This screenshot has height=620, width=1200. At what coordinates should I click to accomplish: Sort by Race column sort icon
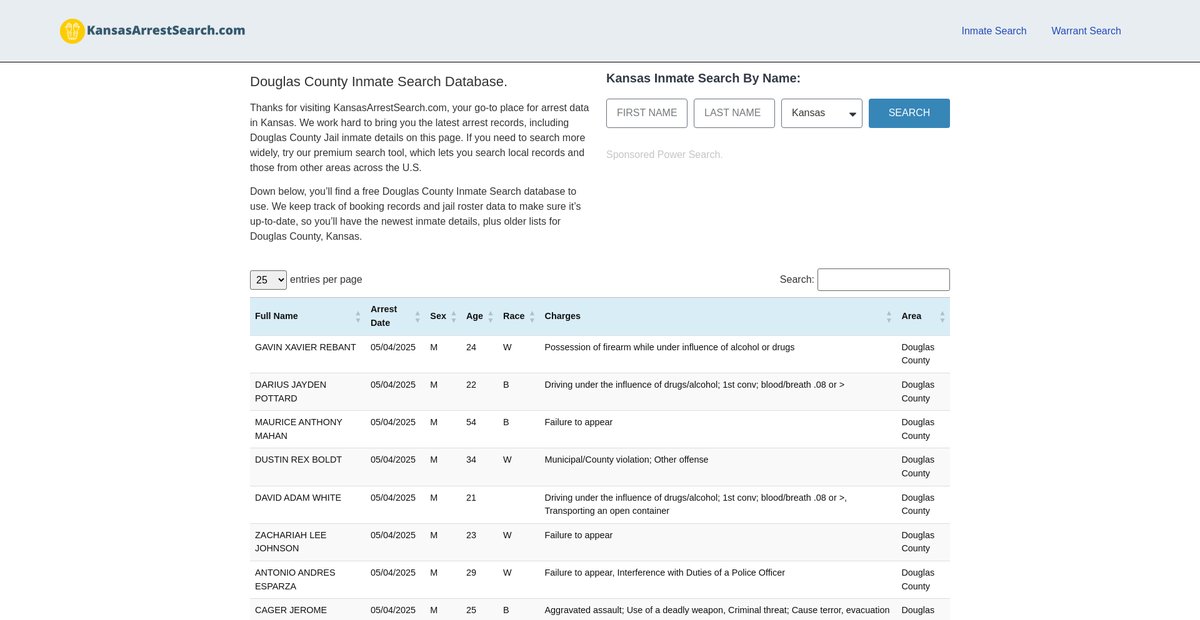[532, 316]
